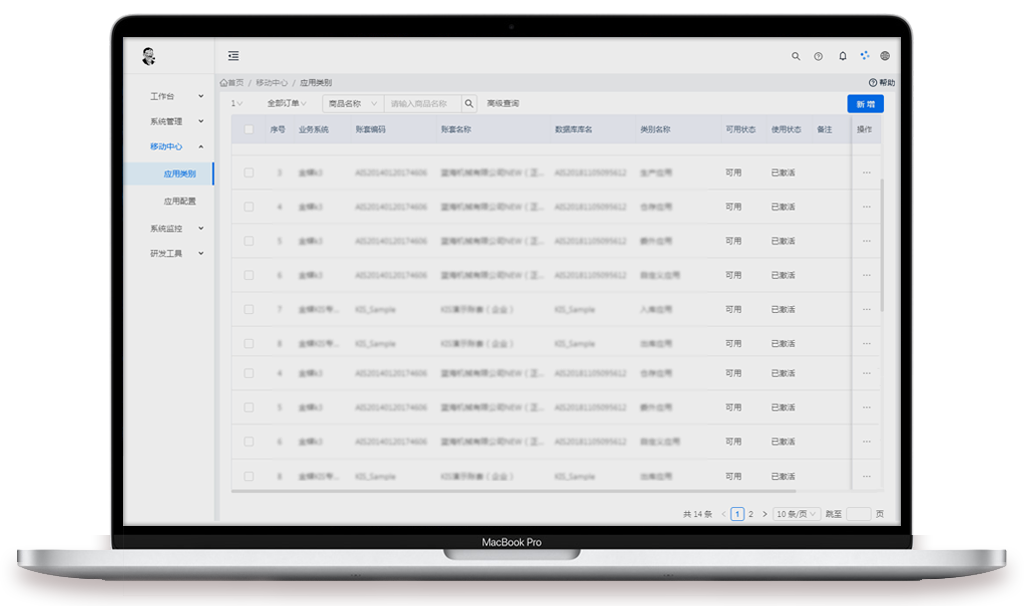Check the checkbox for row number 7

point(249,309)
